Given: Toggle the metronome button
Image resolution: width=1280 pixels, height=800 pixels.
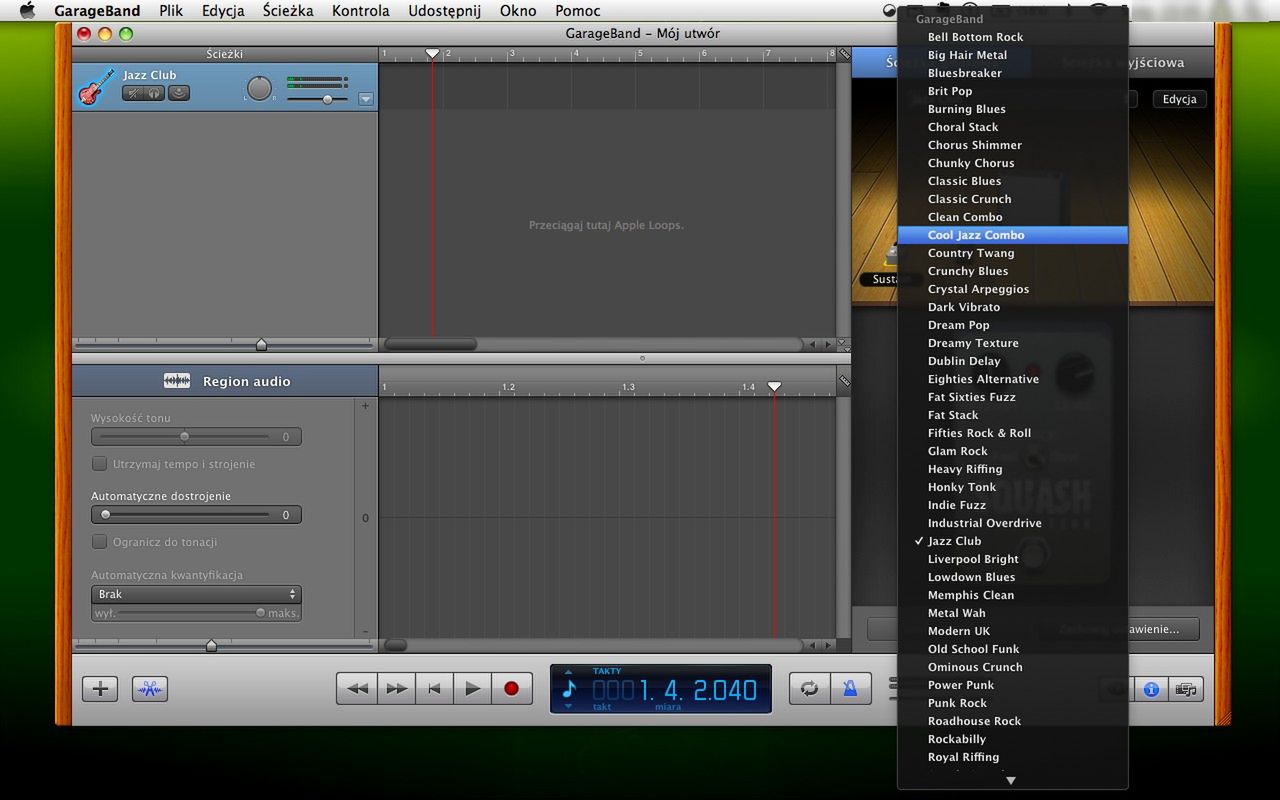Looking at the screenshot, I should (850, 688).
